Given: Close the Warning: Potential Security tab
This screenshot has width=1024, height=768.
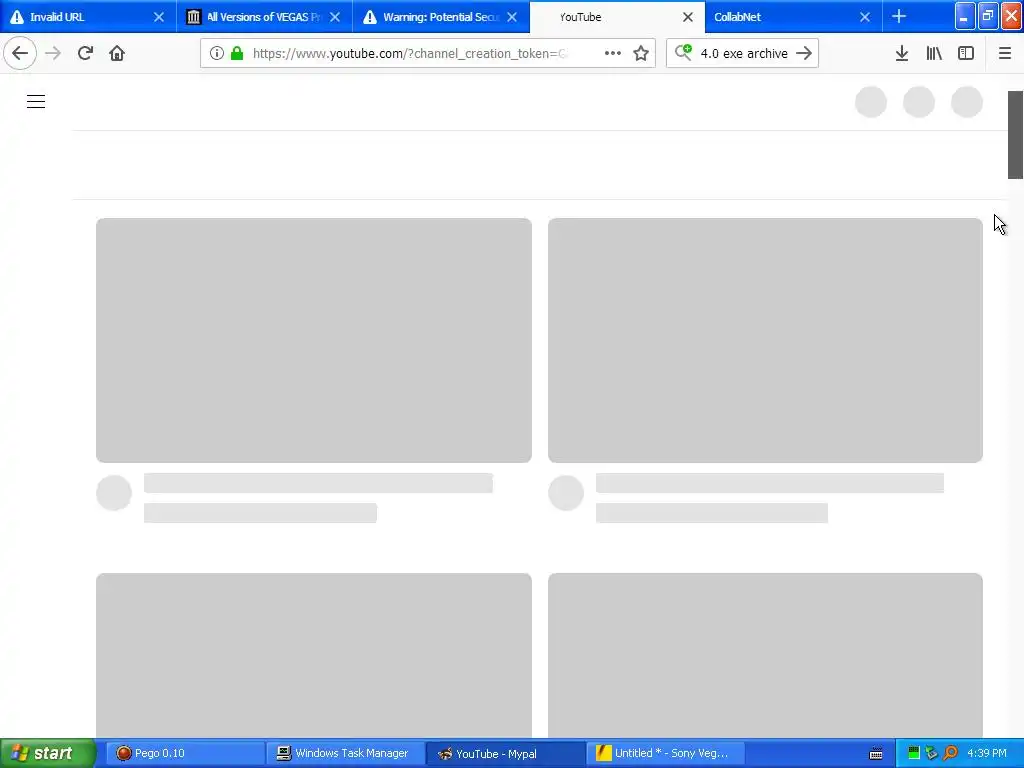Looking at the screenshot, I should [x=512, y=17].
